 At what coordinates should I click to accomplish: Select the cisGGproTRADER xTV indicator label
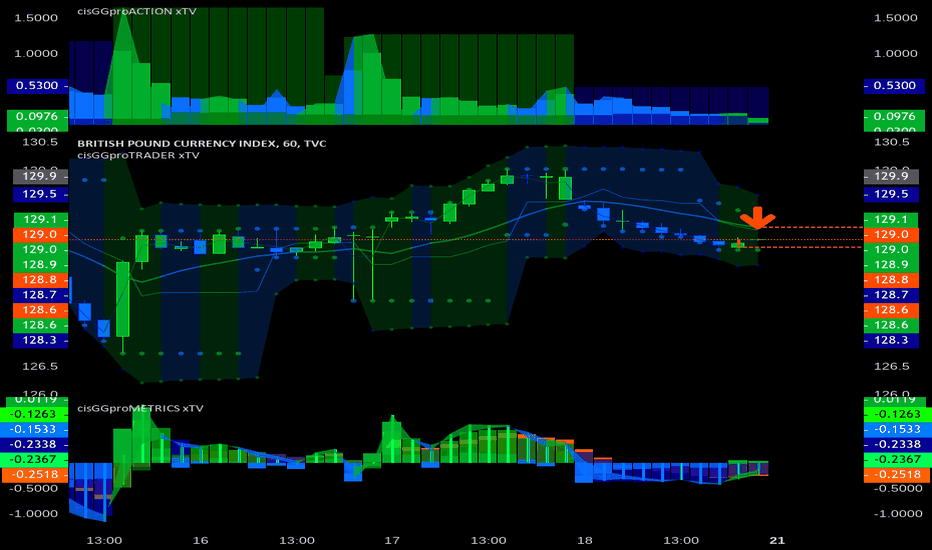[x=138, y=155]
